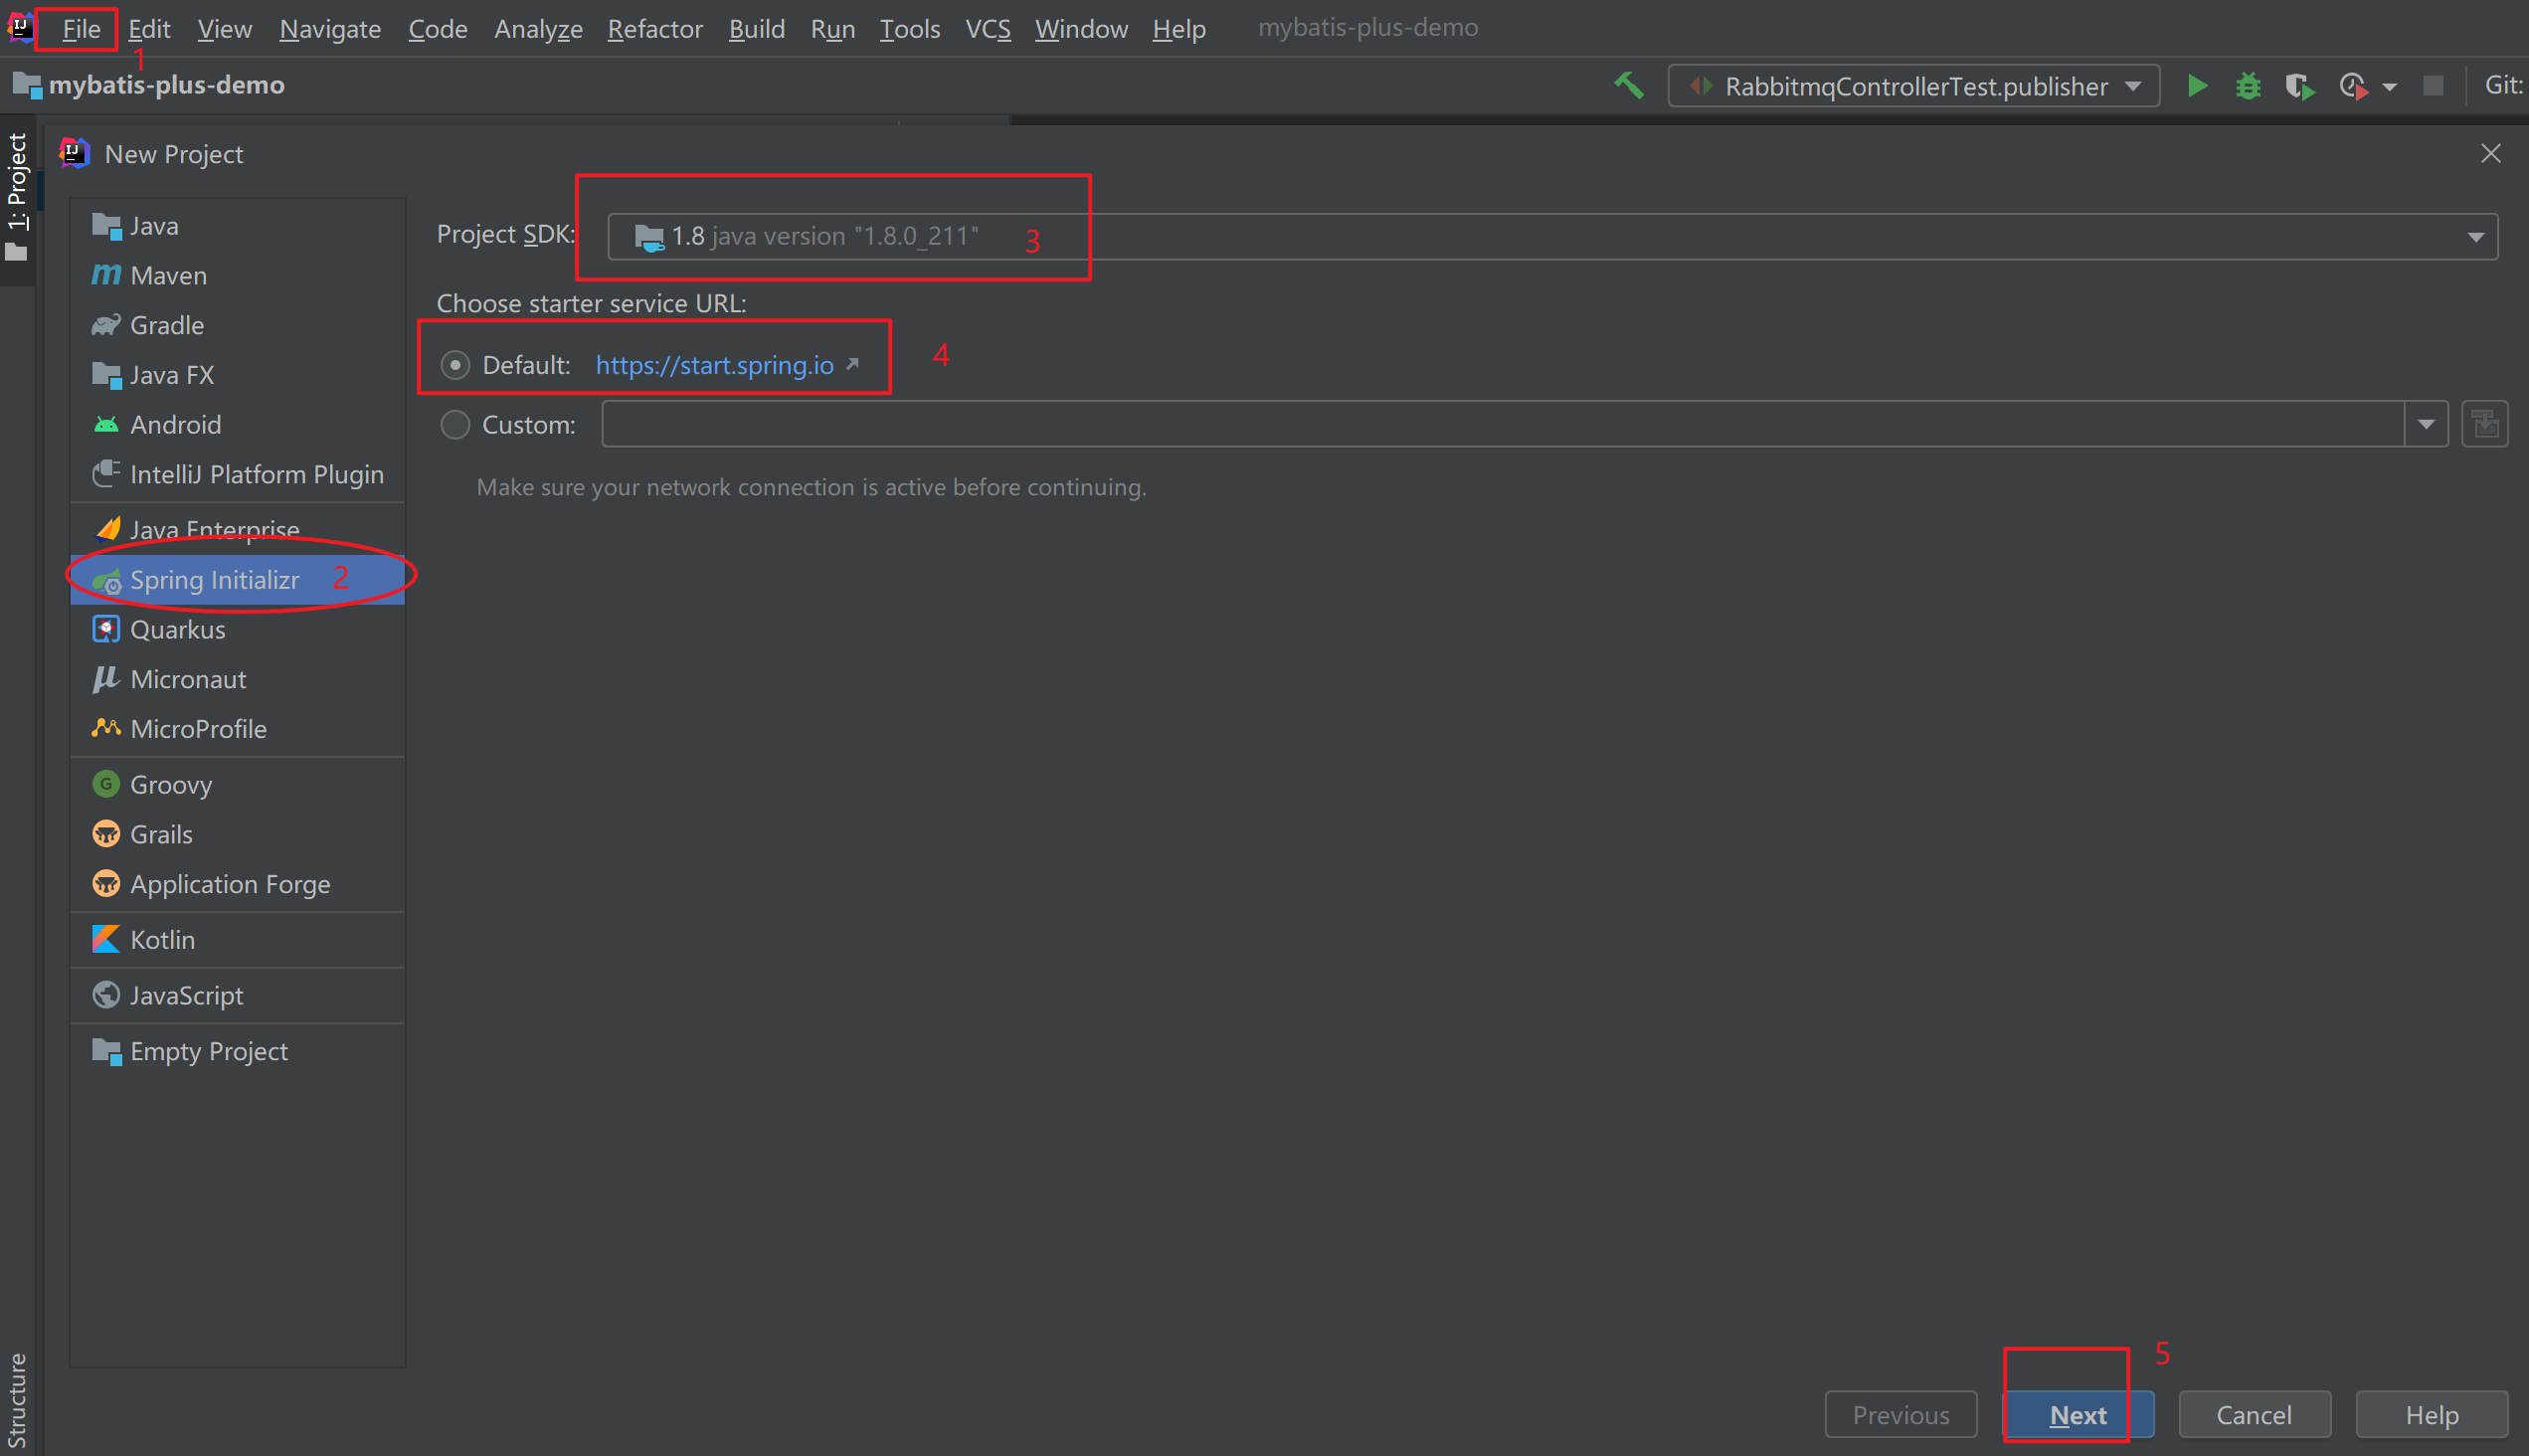Select Maven project type
This screenshot has width=2529, height=1456.
pyautogui.click(x=238, y=276)
